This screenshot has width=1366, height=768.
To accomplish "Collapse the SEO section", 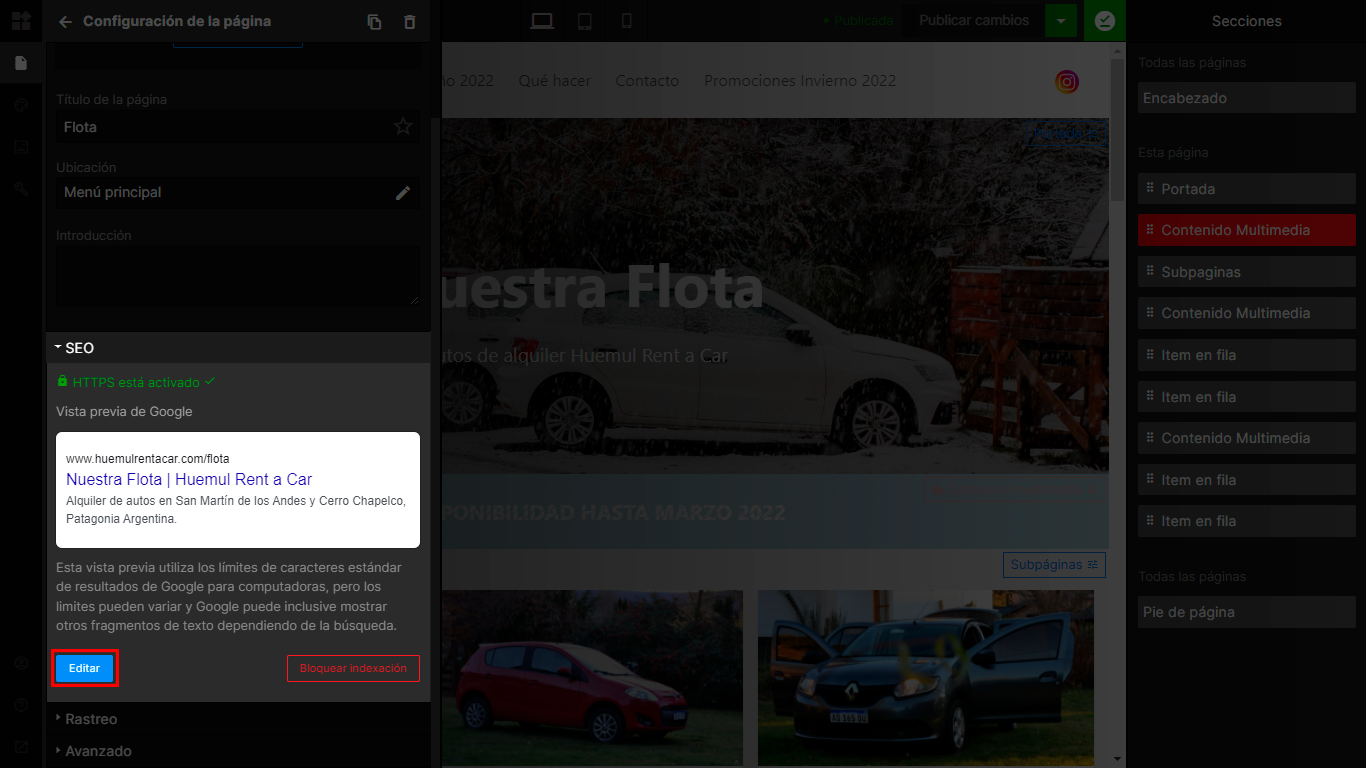I will click(79, 348).
